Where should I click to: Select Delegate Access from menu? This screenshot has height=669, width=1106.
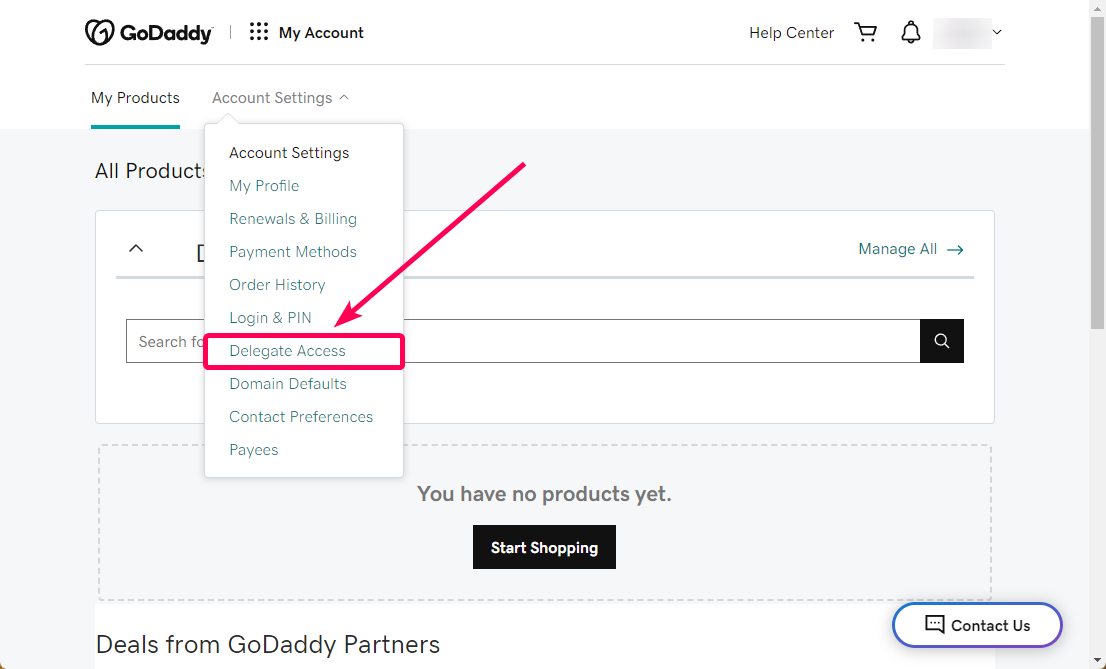click(287, 351)
